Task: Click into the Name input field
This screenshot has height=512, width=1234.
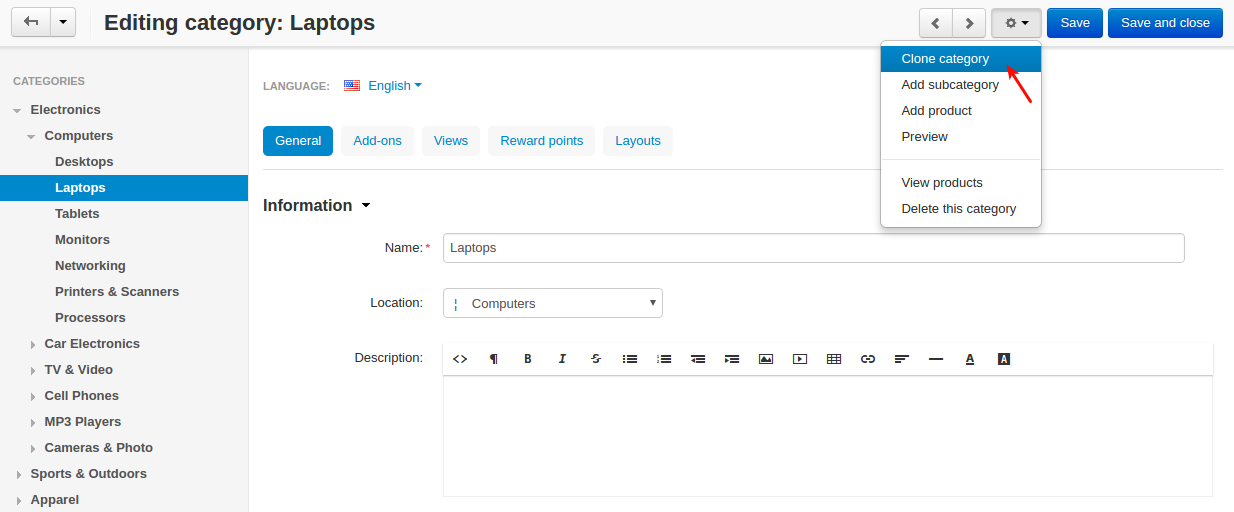Action: 814,248
